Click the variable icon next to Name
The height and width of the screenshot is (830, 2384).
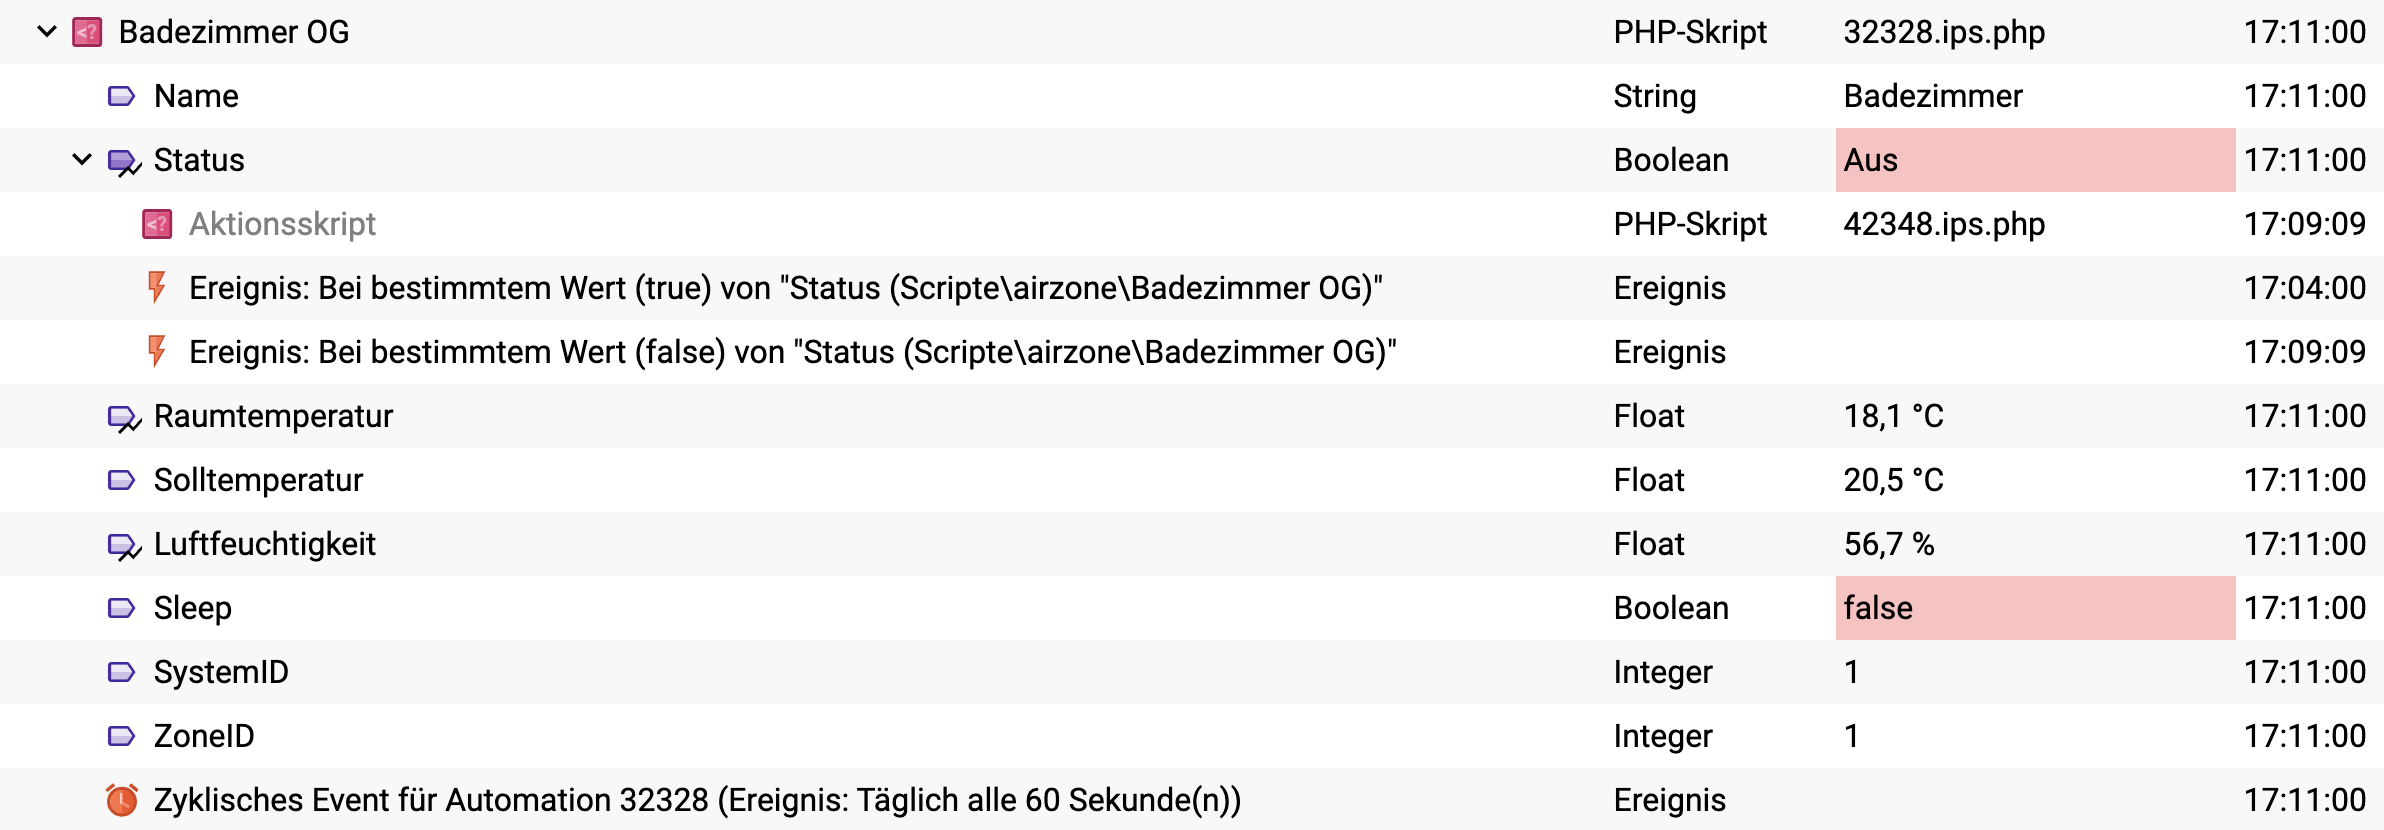[x=120, y=96]
